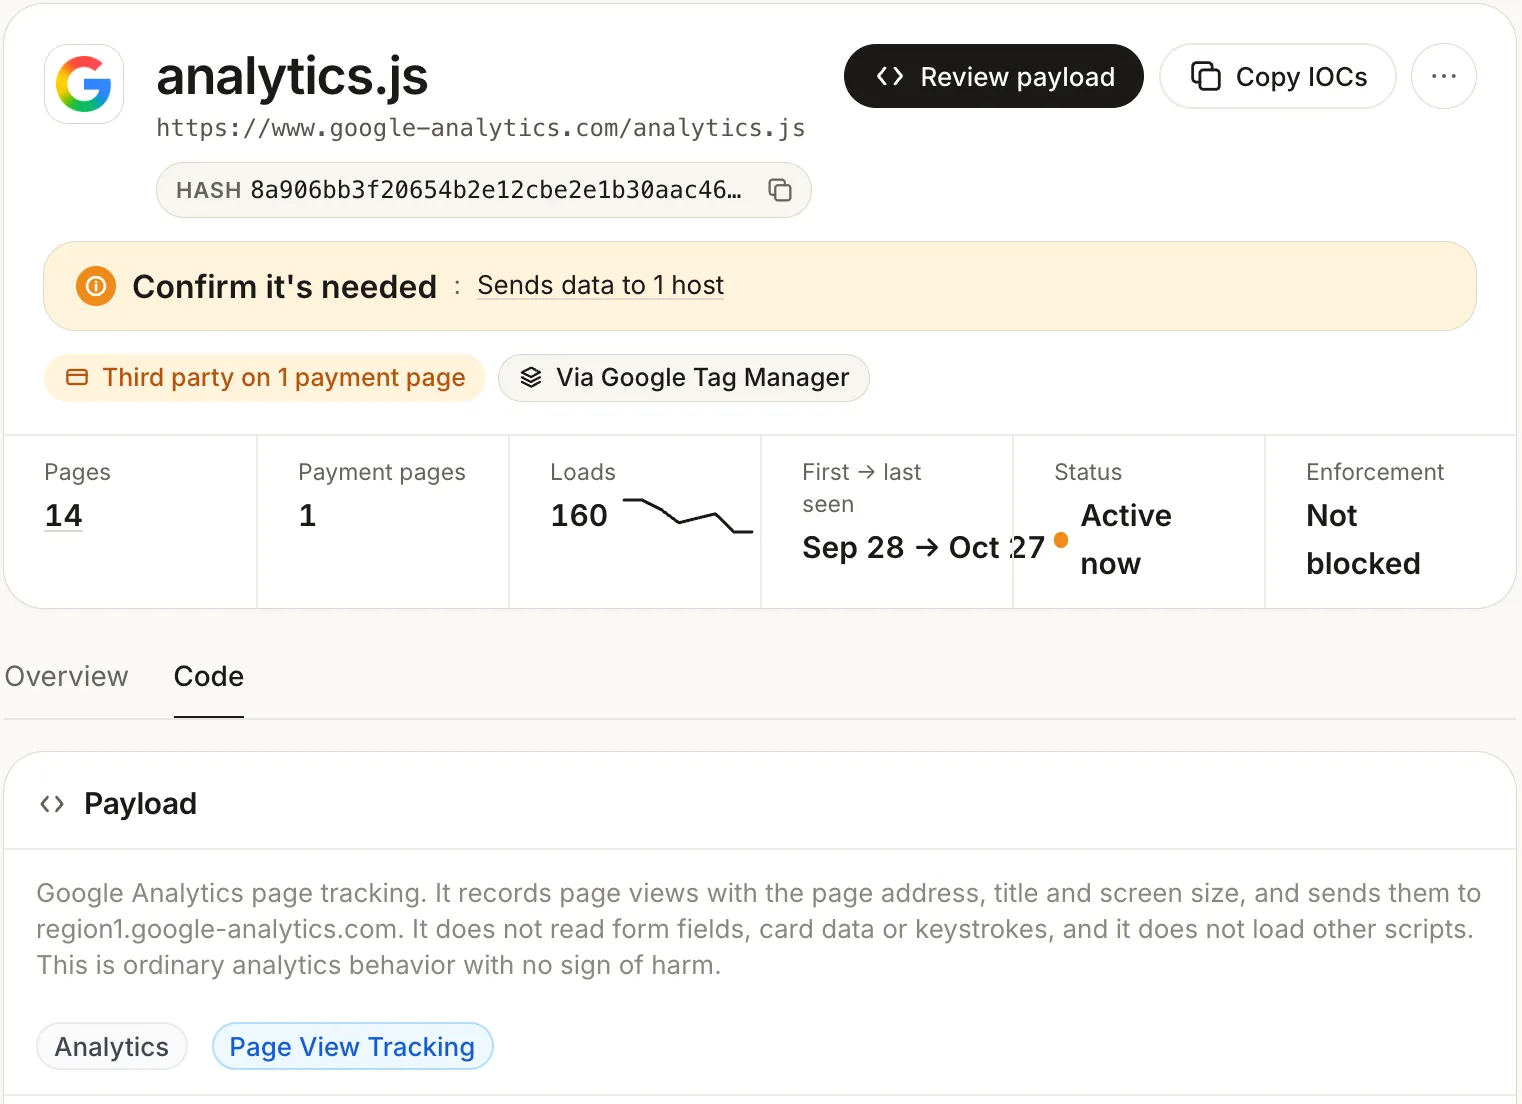Click the Copy IOCs button
The height and width of the screenshot is (1104, 1522).
[1278, 76]
